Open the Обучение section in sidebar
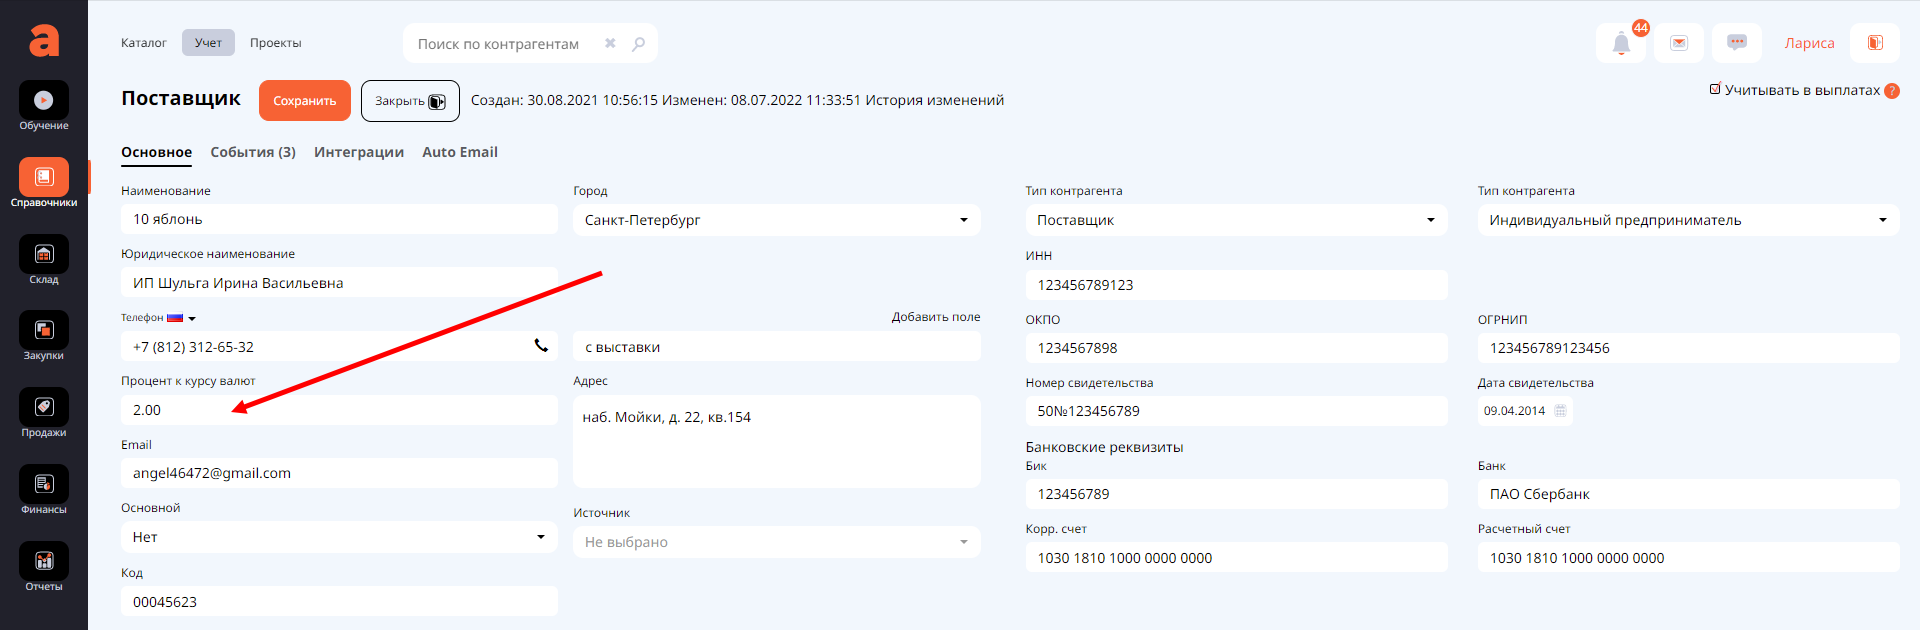Image resolution: width=1920 pixels, height=630 pixels. coord(44,101)
